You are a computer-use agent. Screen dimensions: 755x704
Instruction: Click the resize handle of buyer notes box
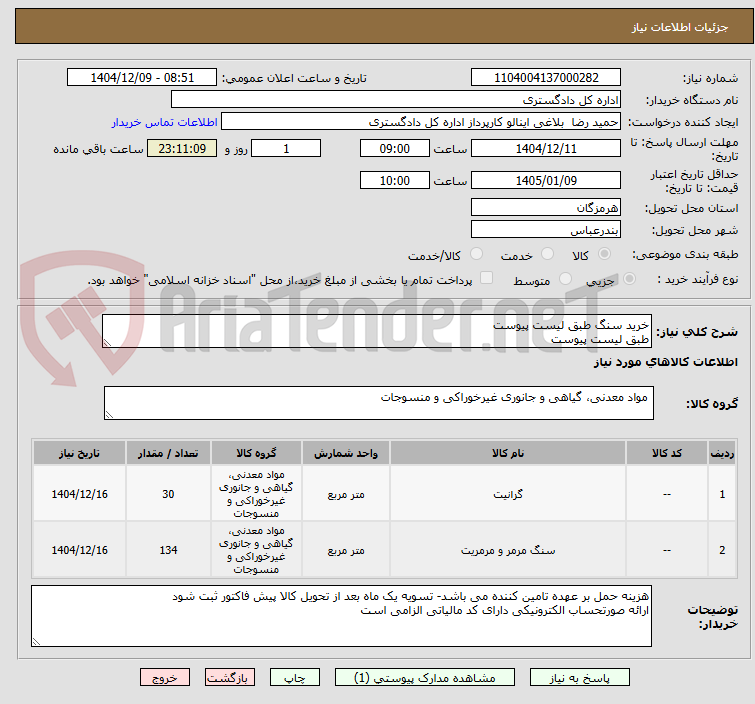pyautogui.click(x=36, y=641)
